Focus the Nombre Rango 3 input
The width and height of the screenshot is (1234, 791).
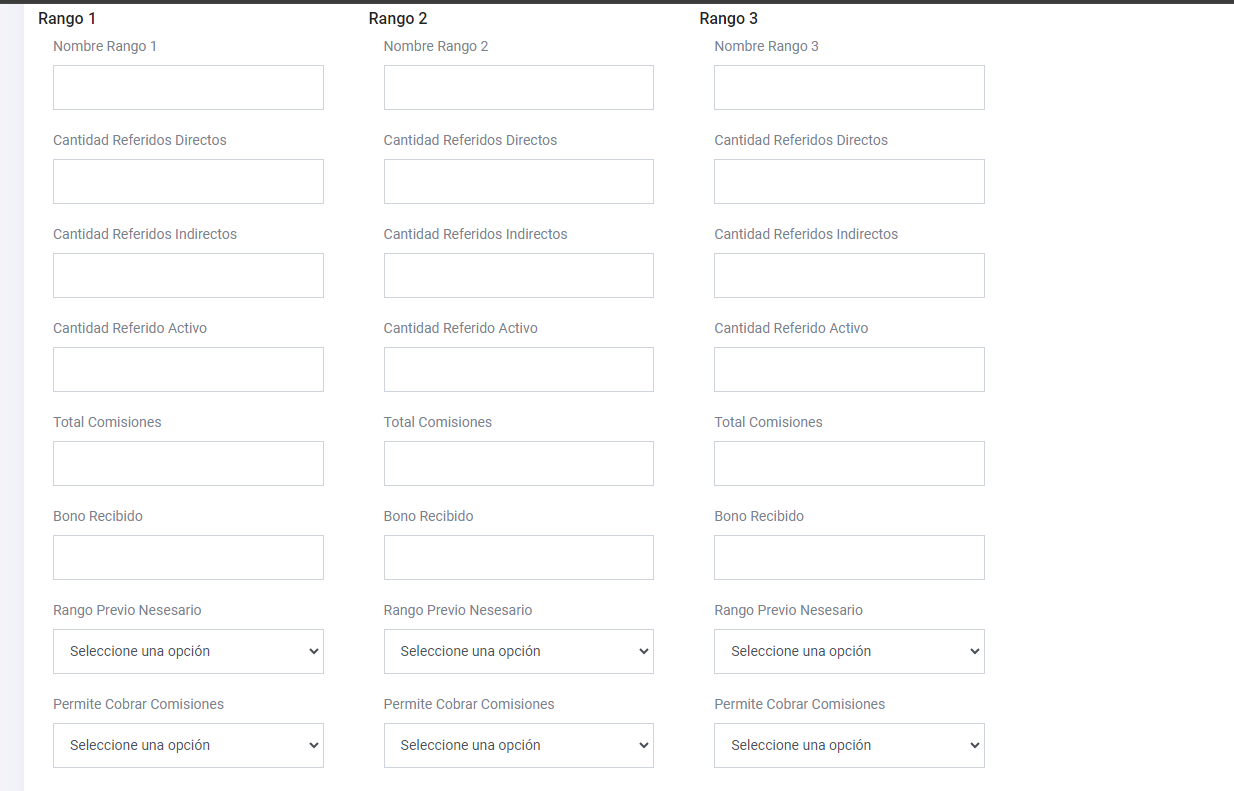849,88
